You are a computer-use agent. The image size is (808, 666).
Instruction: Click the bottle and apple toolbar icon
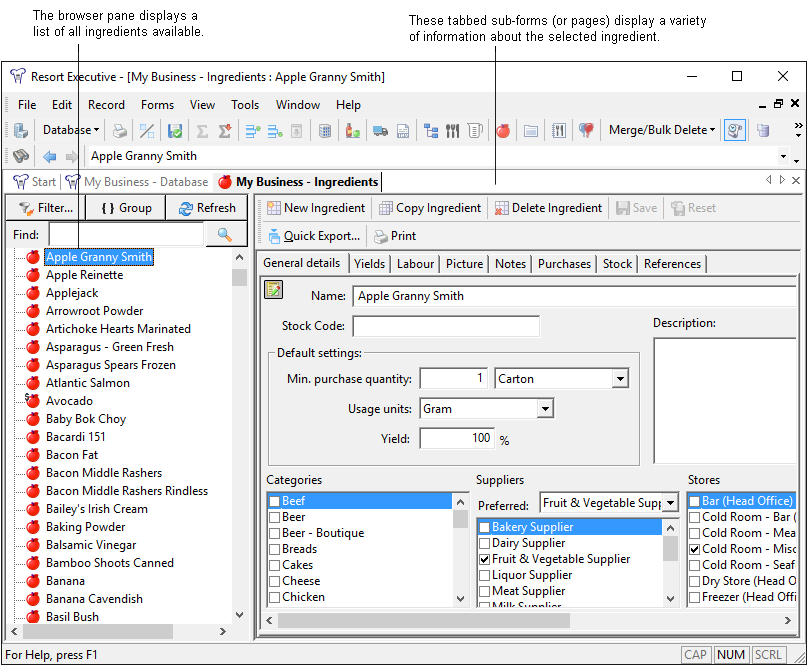[352, 130]
